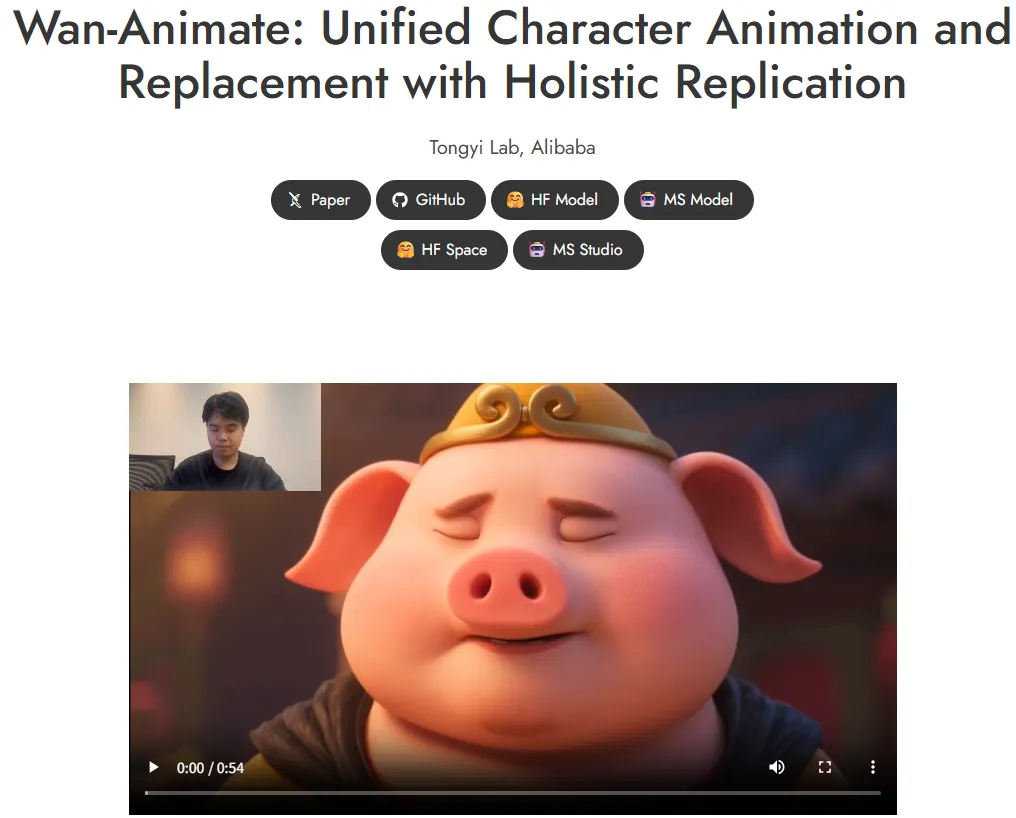This screenshot has width=1016, height=818.
Task: Open the video's three-dot options menu
Action: tap(873, 767)
